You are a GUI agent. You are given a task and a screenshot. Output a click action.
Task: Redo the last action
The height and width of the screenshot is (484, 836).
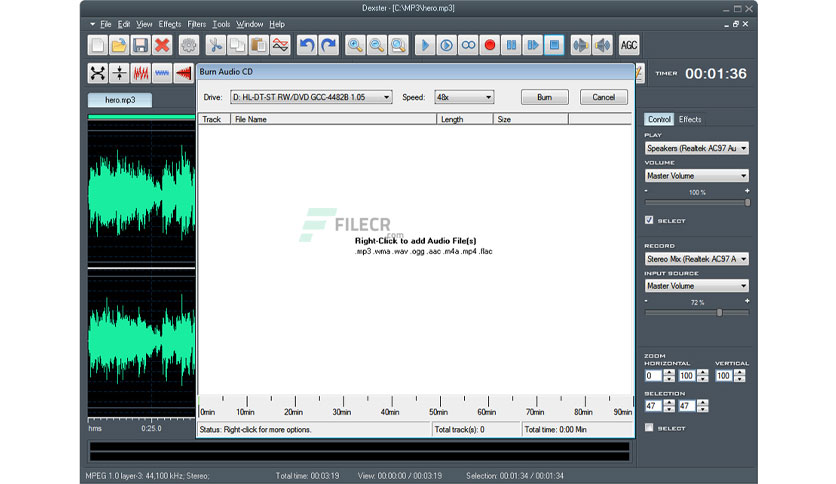click(328, 45)
